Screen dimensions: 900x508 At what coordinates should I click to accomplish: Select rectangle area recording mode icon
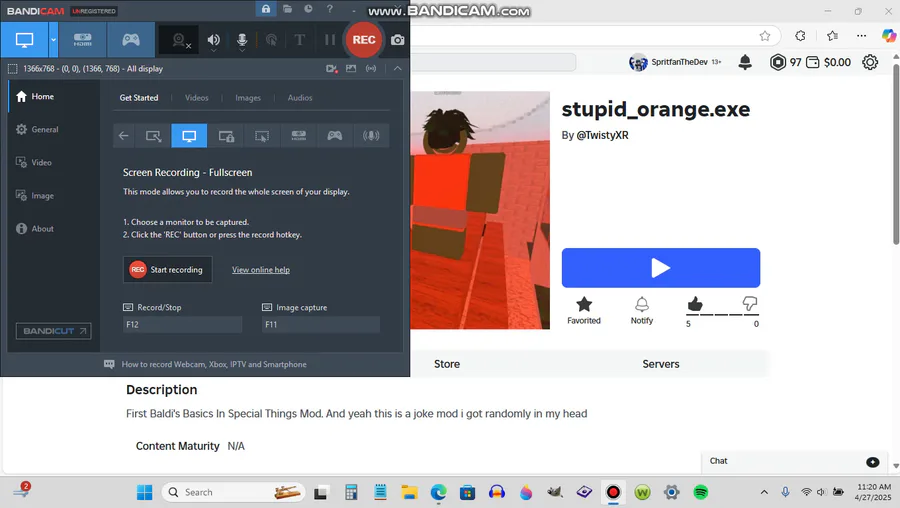153,136
